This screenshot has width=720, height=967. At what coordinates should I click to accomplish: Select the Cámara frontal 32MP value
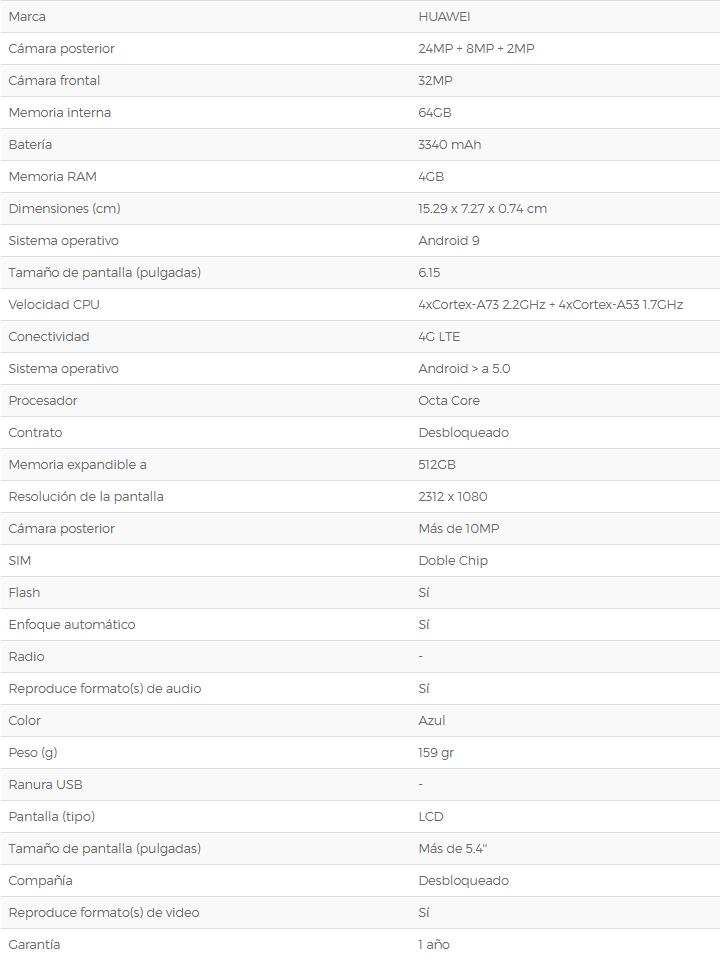[x=435, y=81]
